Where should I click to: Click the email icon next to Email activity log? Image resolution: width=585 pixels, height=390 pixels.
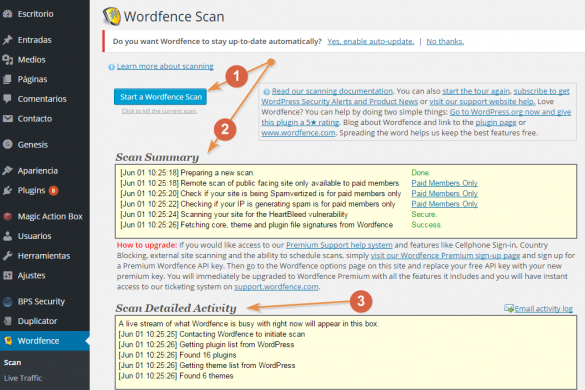coord(509,309)
